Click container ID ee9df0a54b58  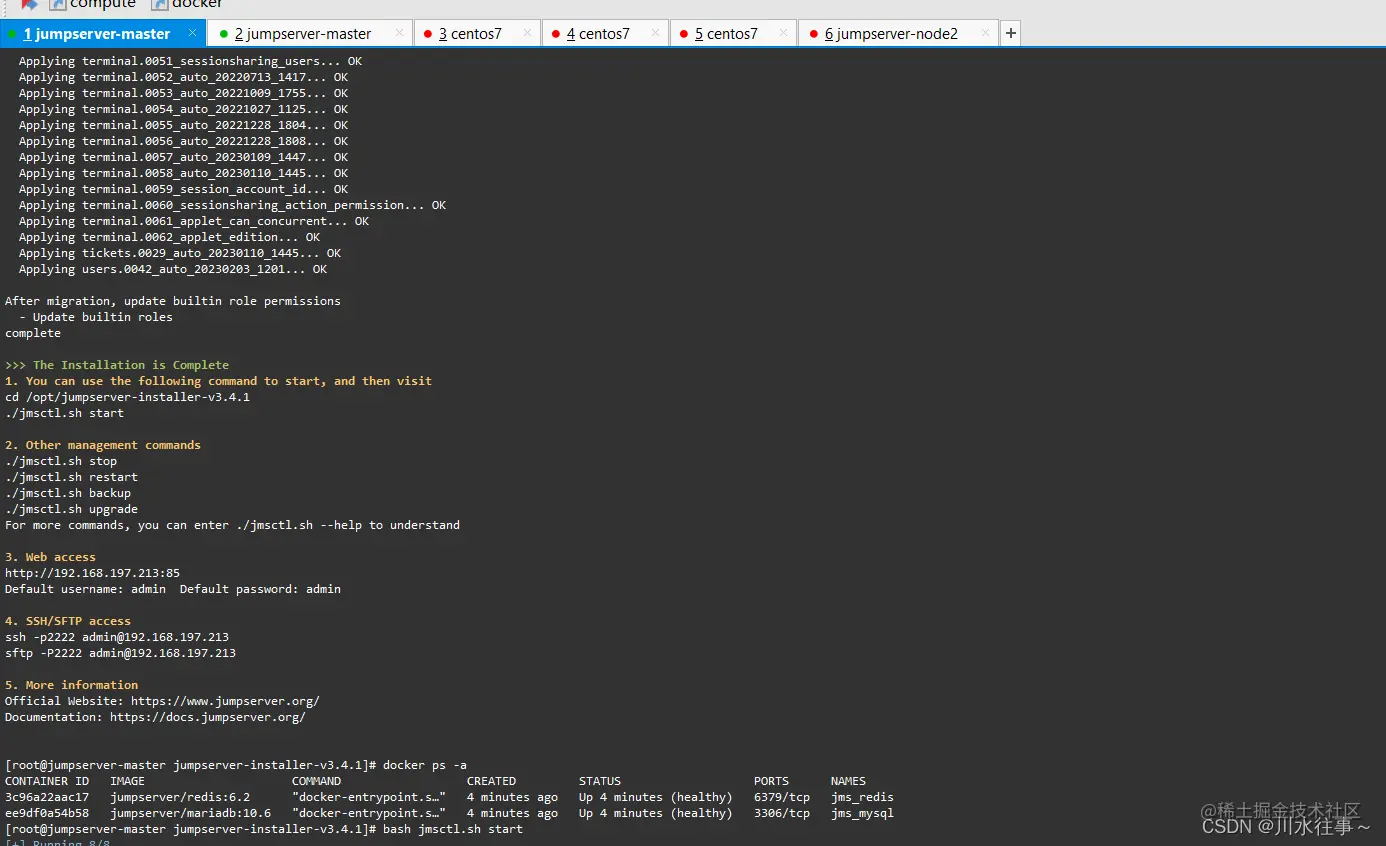[47, 813]
